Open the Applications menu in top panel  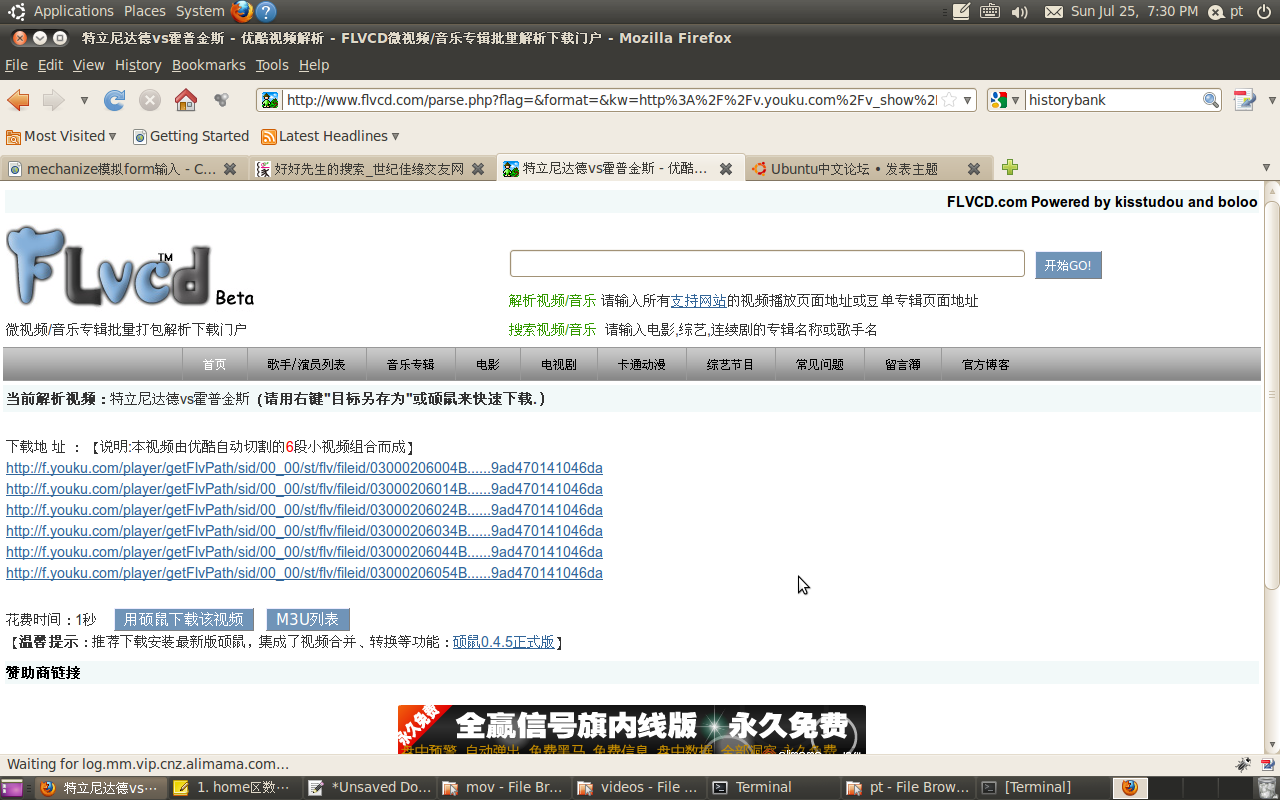point(74,11)
